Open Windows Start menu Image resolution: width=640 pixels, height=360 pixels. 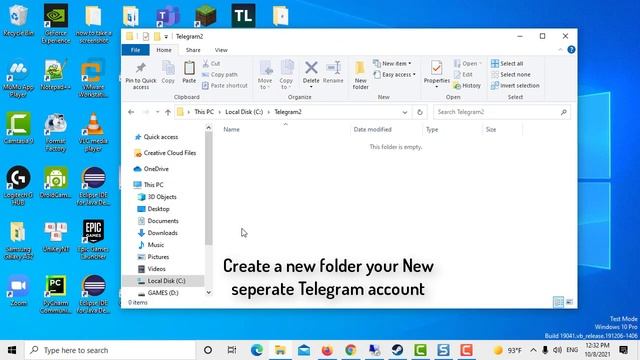point(12,350)
